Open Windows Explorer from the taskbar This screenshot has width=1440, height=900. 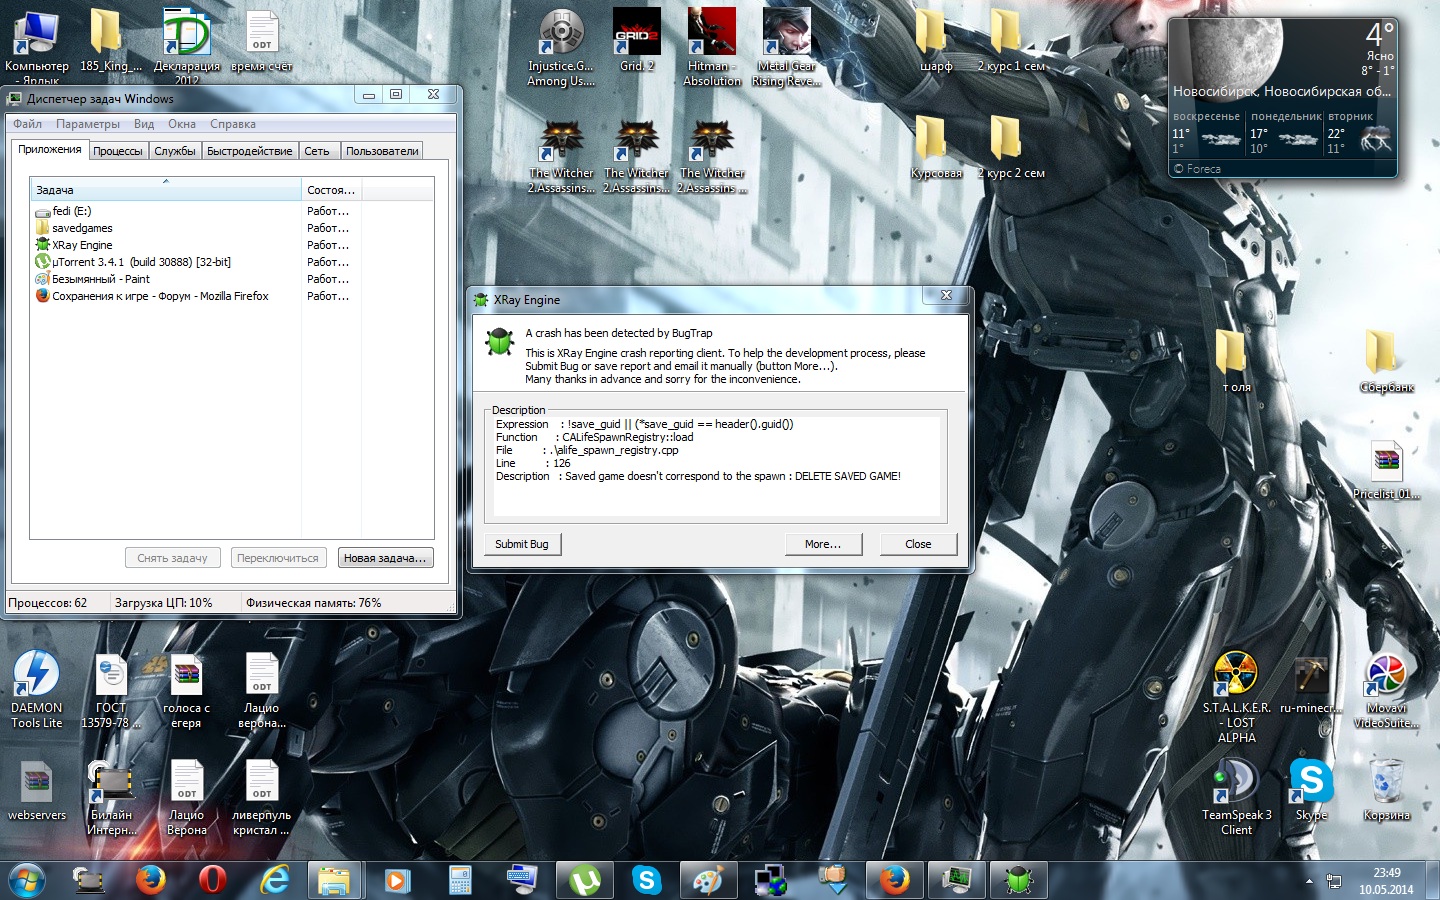coord(334,880)
